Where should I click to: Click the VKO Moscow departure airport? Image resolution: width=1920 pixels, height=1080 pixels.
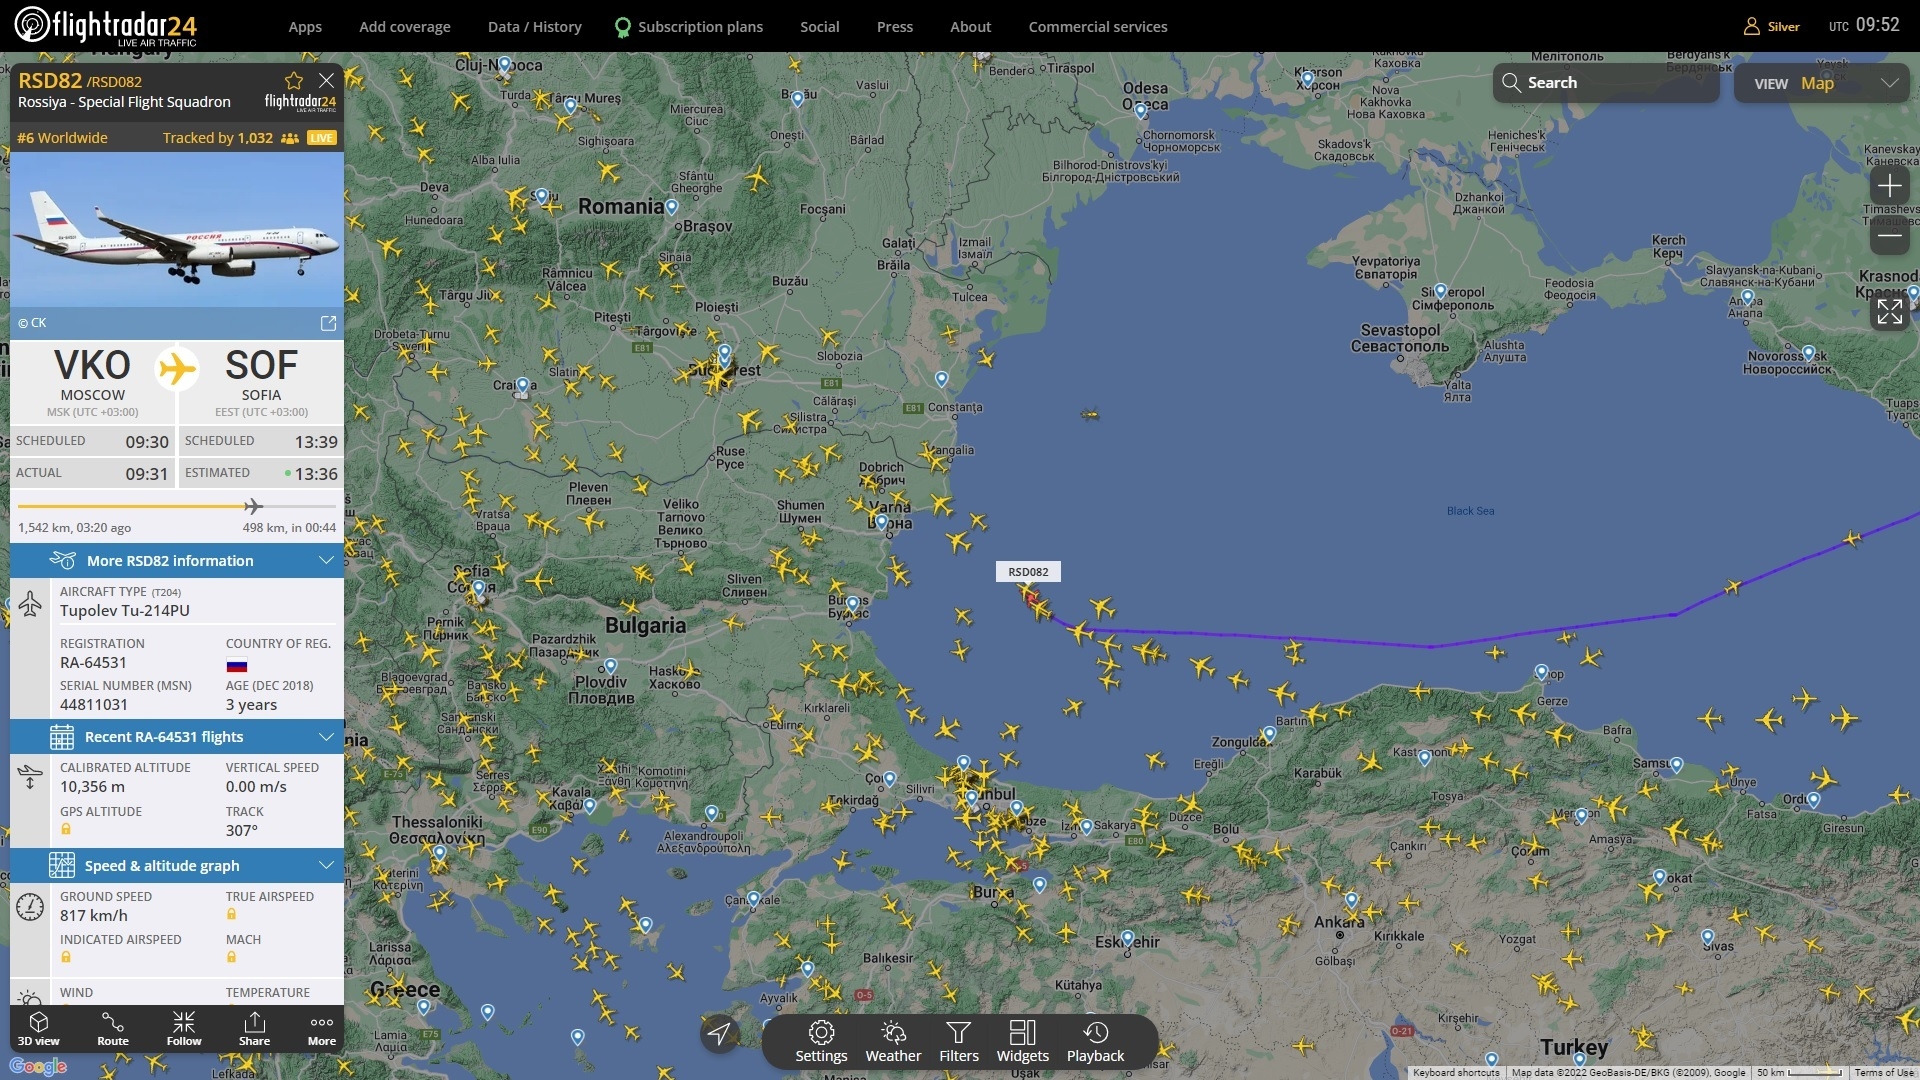point(93,381)
